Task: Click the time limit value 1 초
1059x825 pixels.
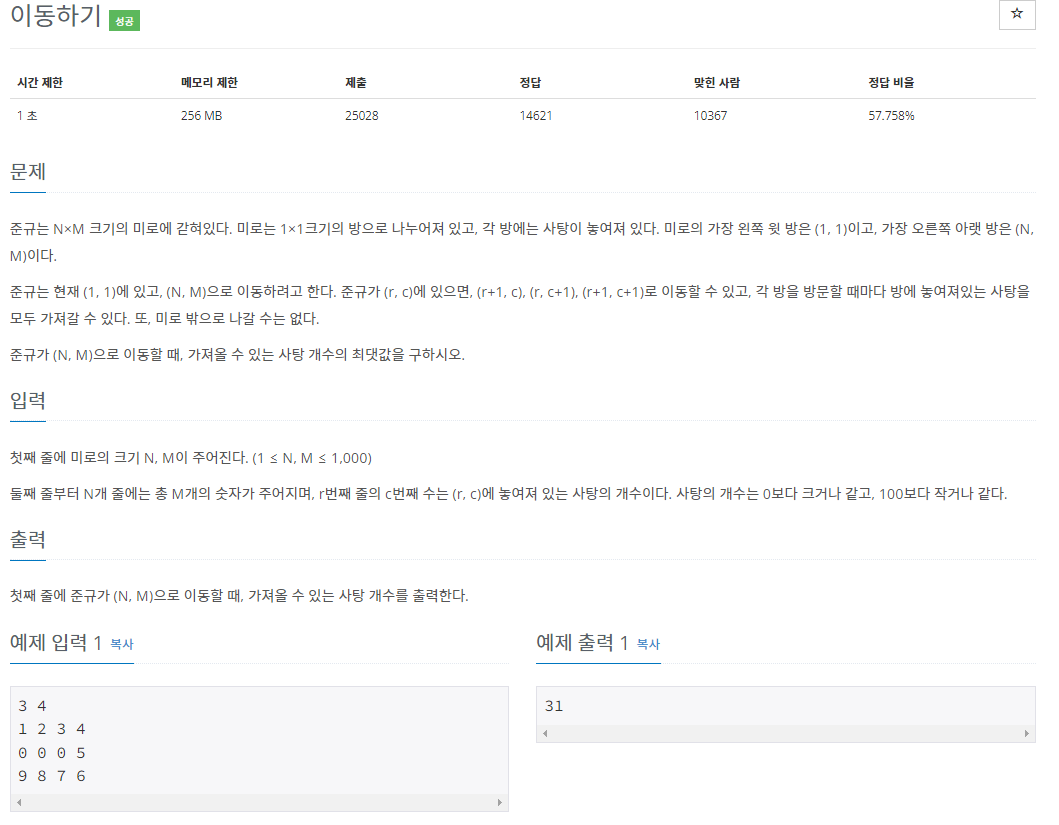Action: 27,115
